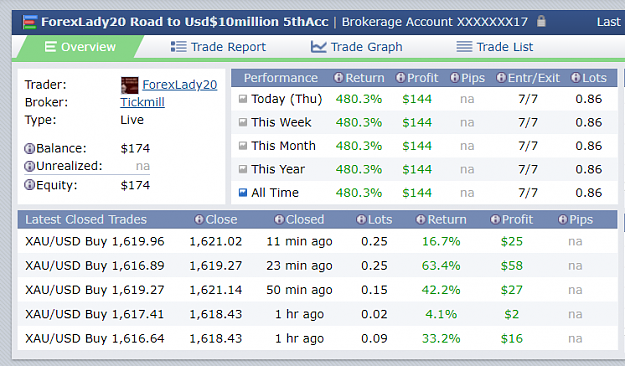
Task: Click the info icon on Performance Return header
Action: 338,77
